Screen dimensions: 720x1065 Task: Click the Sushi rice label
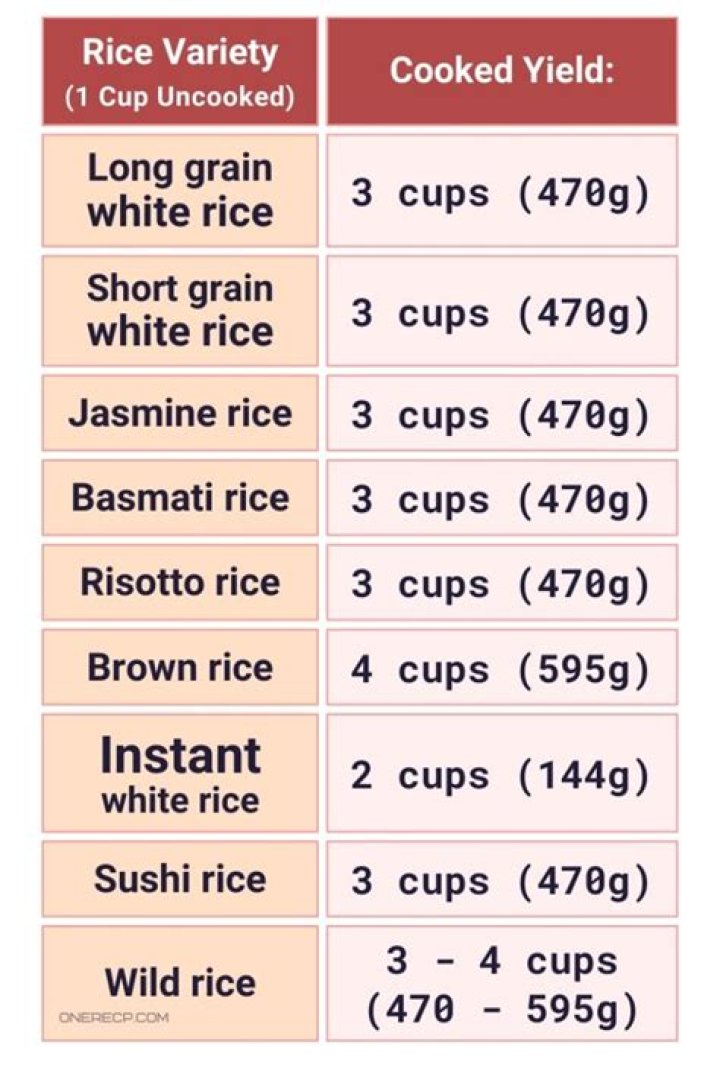click(180, 879)
